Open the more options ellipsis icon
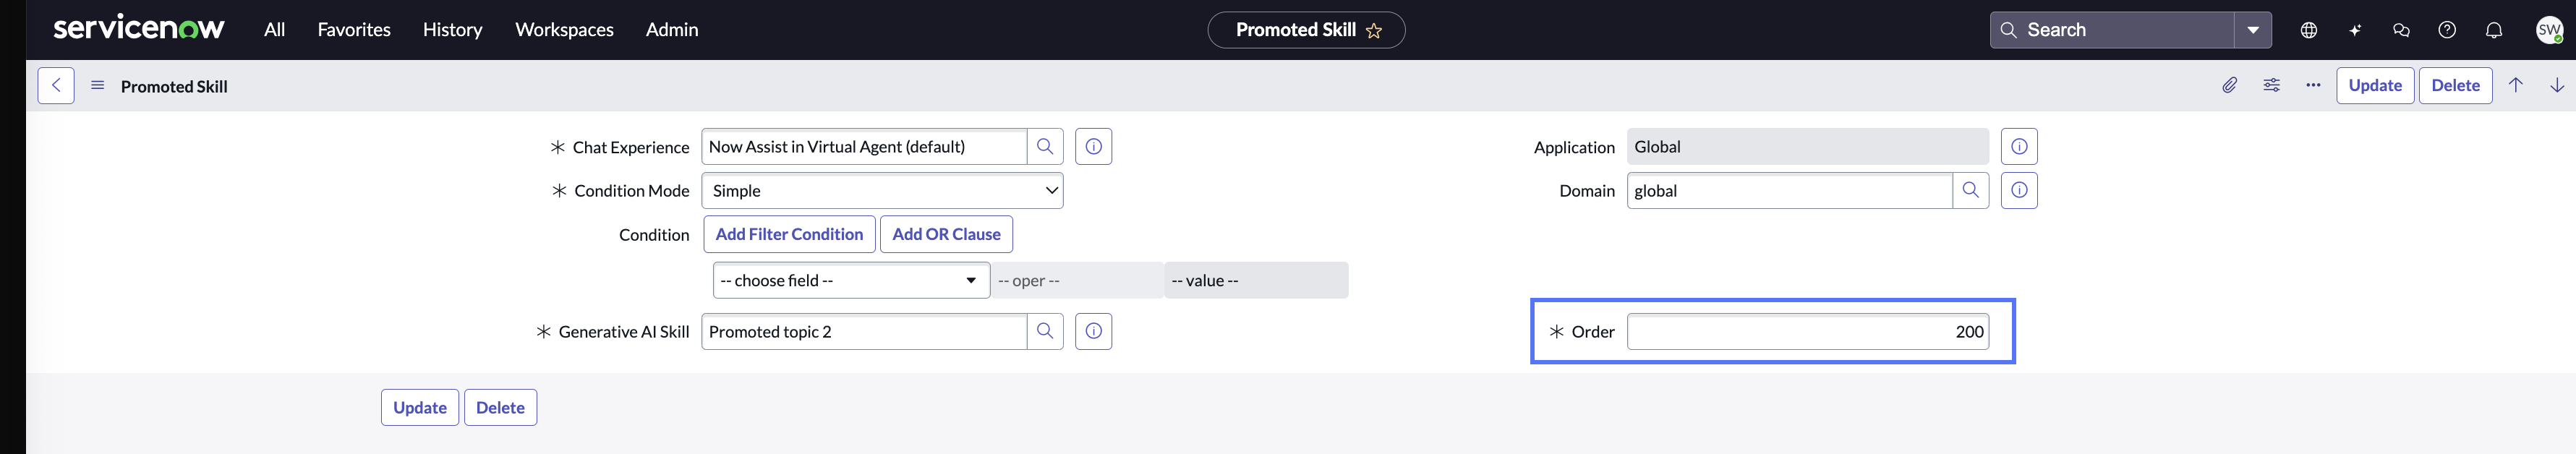This screenshot has height=454, width=2576. (2312, 86)
